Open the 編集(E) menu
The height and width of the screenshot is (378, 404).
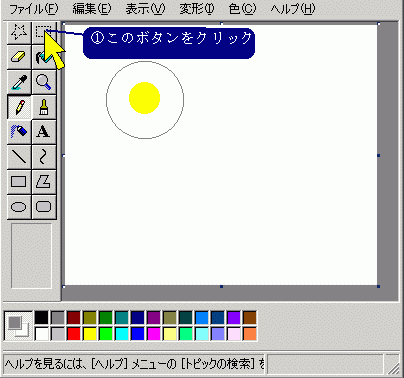point(92,9)
